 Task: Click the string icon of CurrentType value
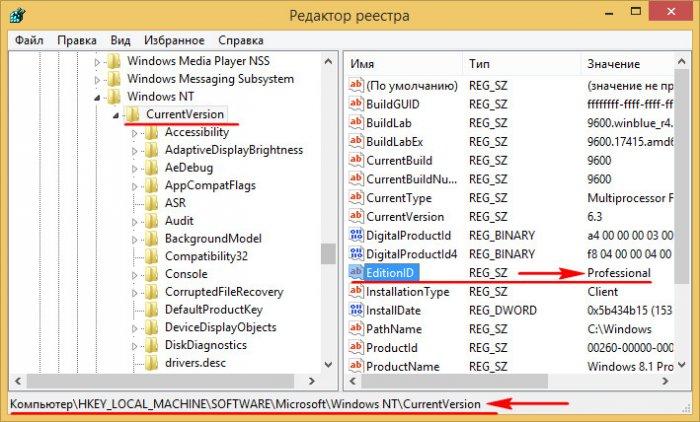point(356,197)
